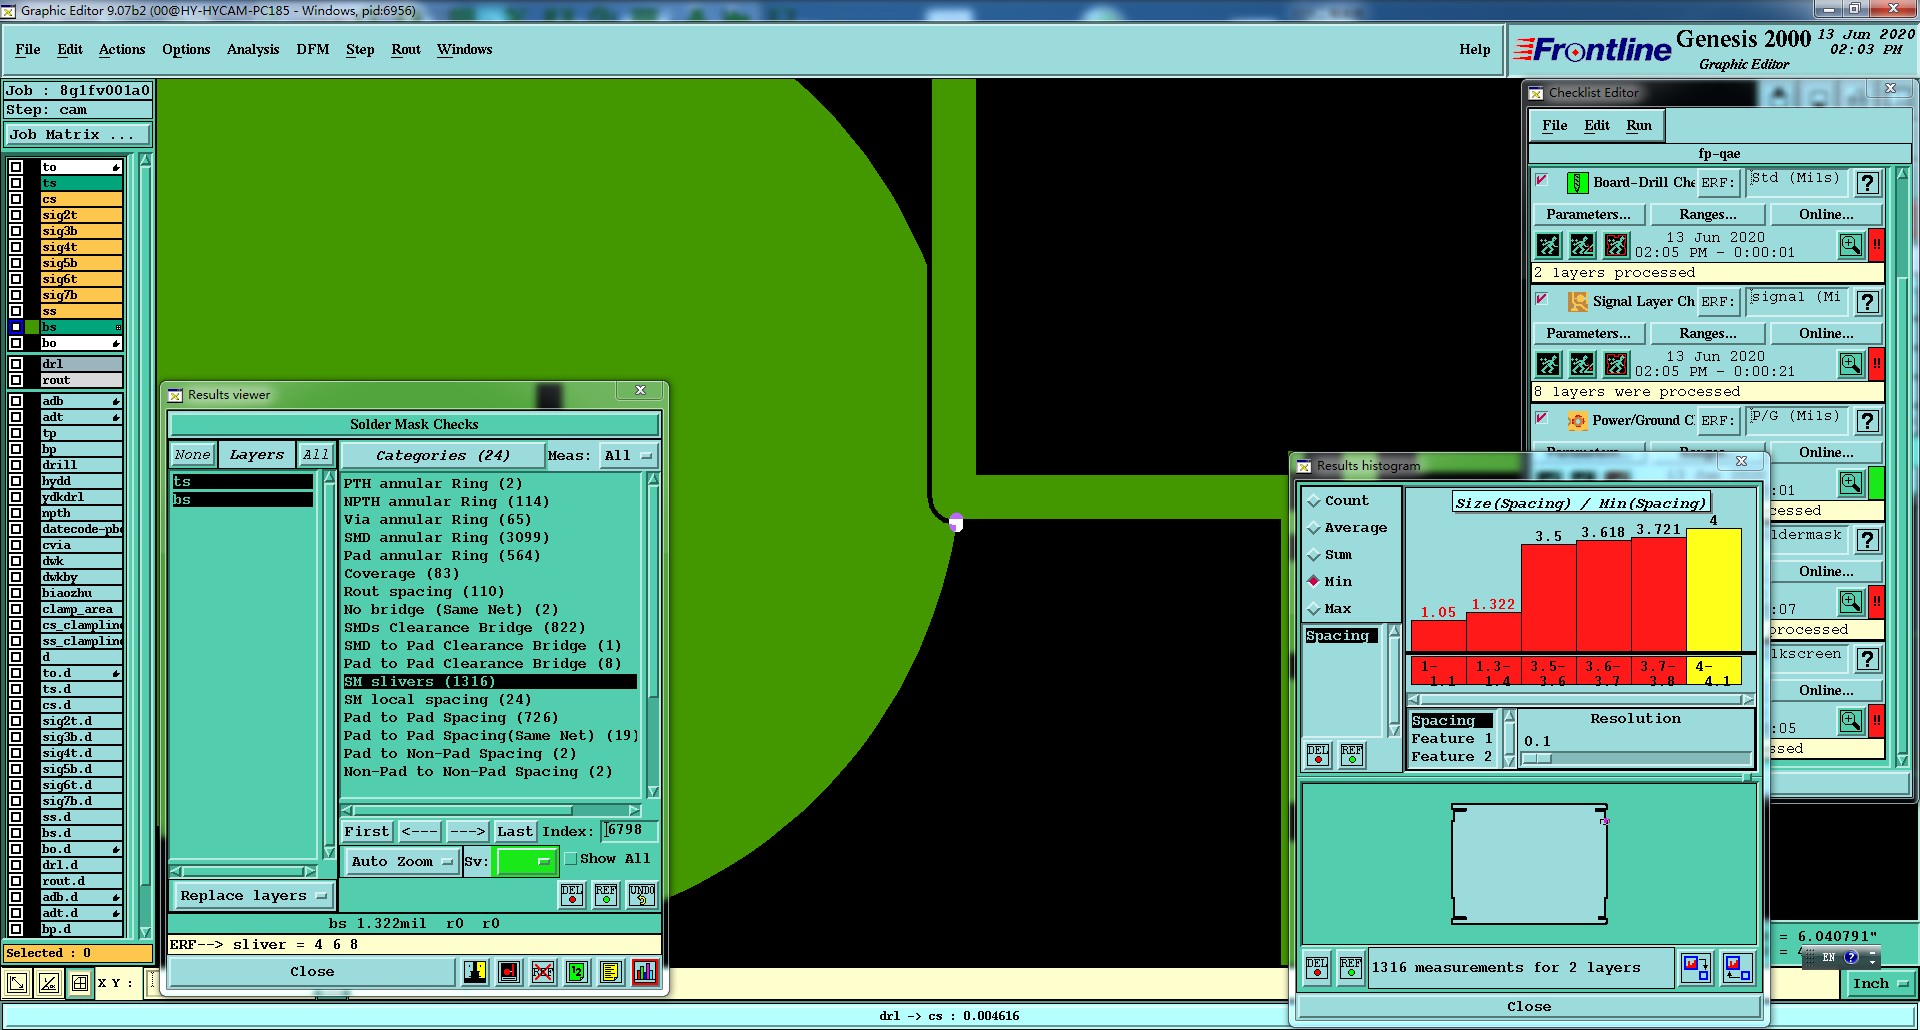Click the first icon in bottom-left main toolbar

click(17, 983)
